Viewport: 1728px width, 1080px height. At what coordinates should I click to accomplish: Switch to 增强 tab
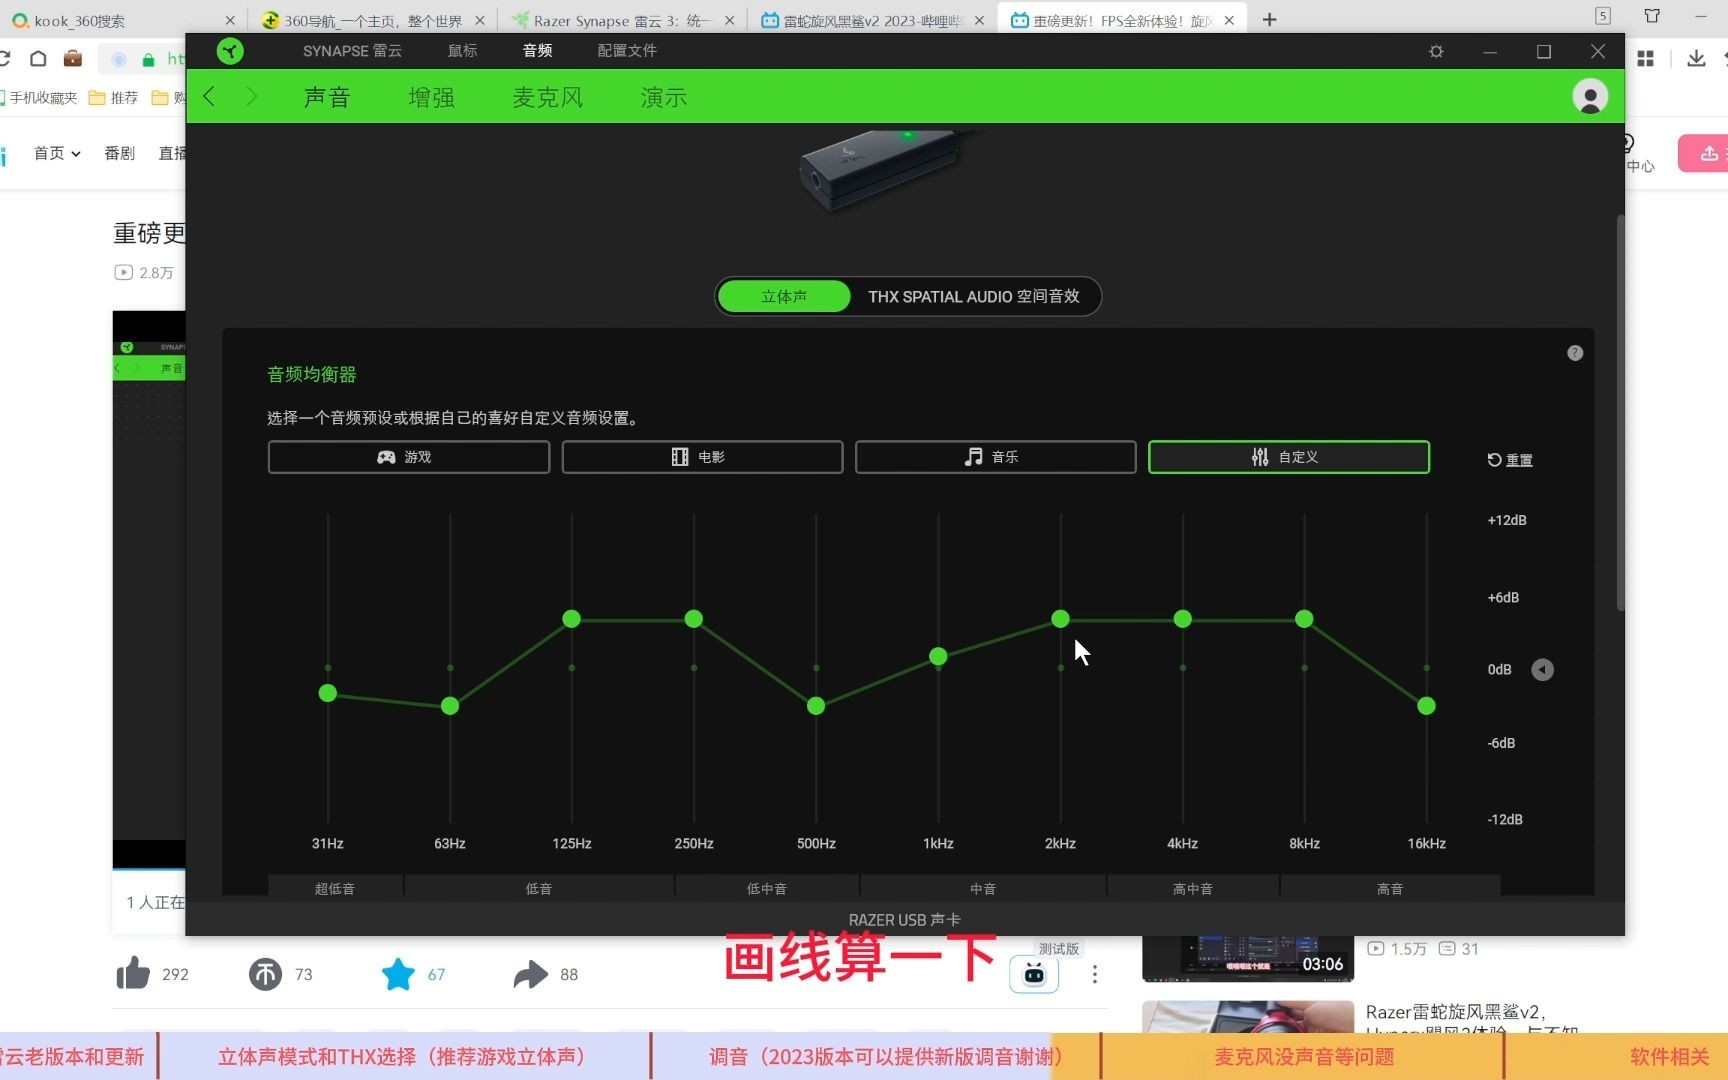[432, 97]
